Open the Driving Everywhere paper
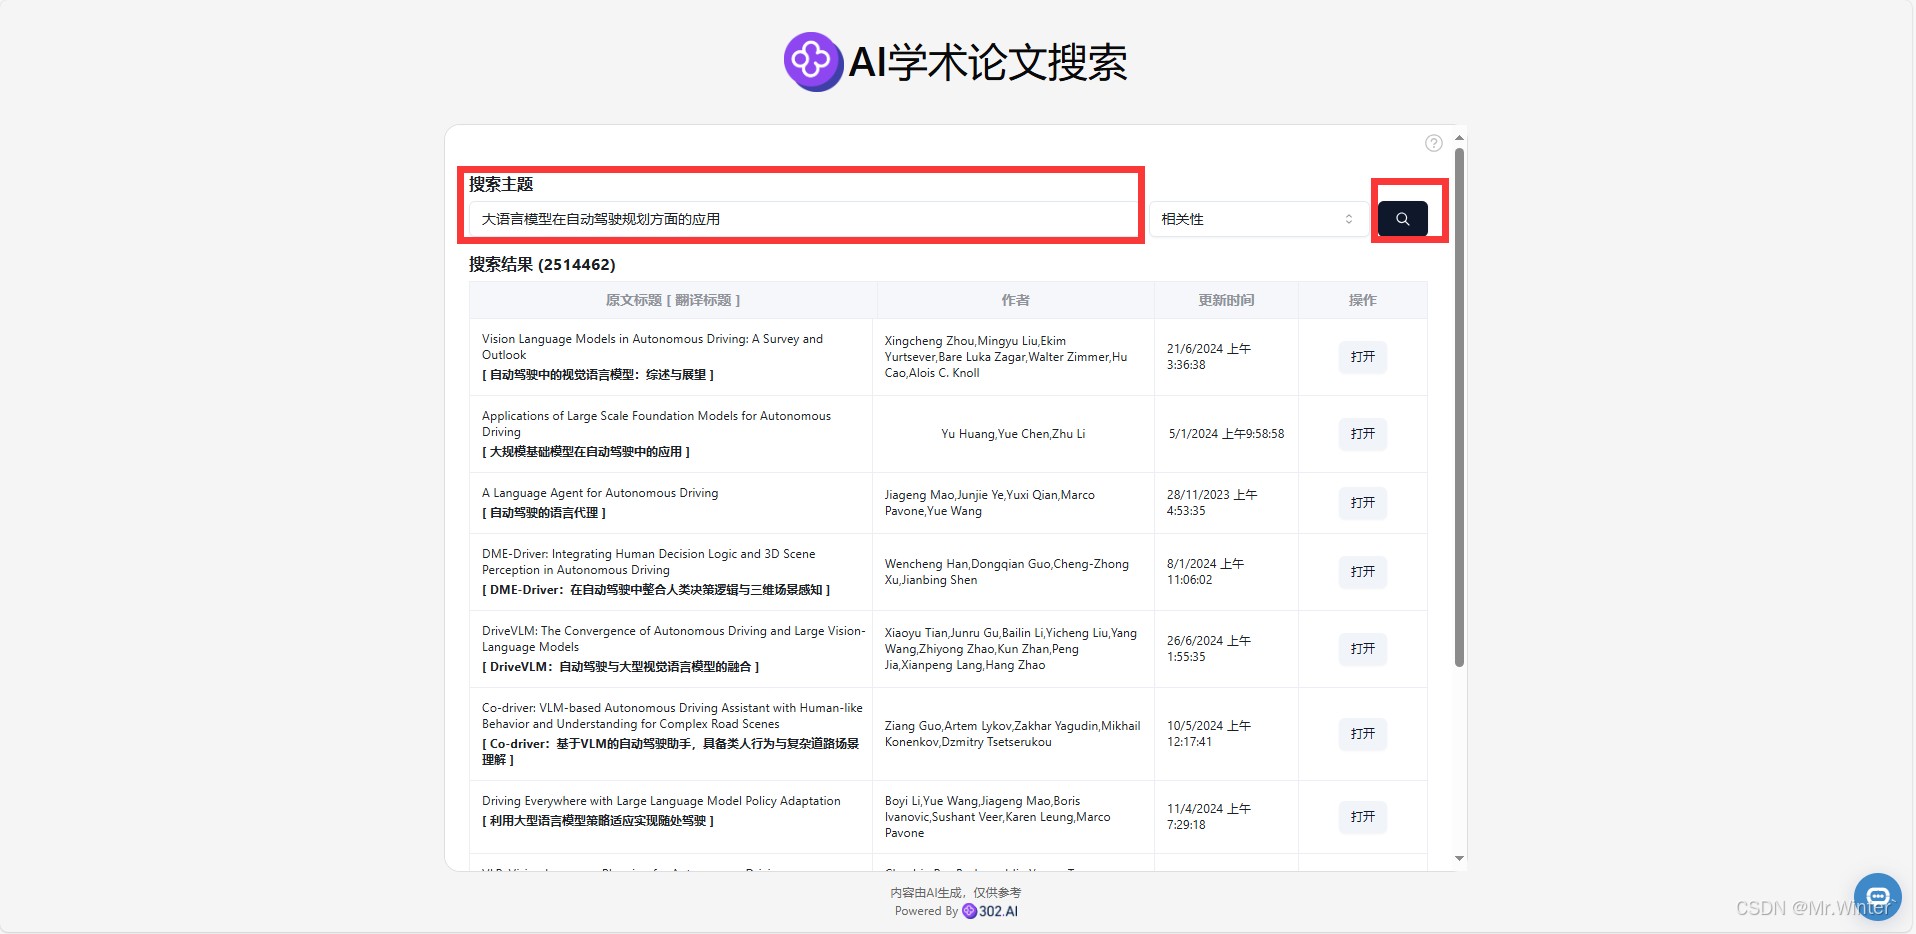 (1362, 817)
